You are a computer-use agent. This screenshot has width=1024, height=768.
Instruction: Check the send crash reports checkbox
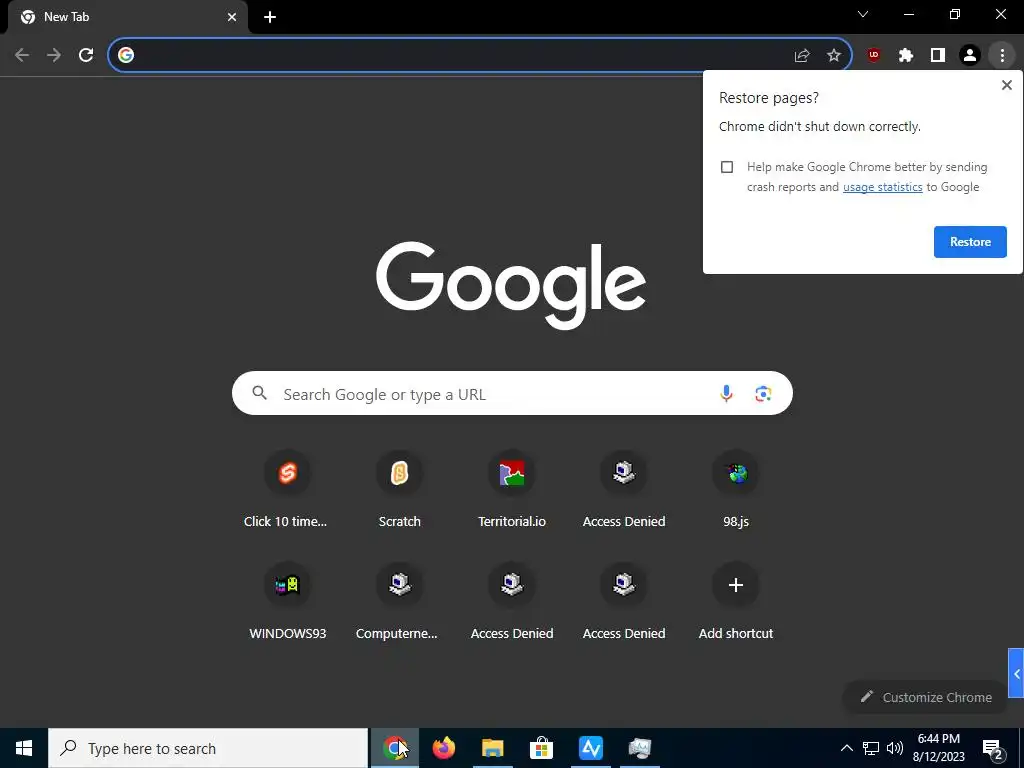(x=727, y=167)
